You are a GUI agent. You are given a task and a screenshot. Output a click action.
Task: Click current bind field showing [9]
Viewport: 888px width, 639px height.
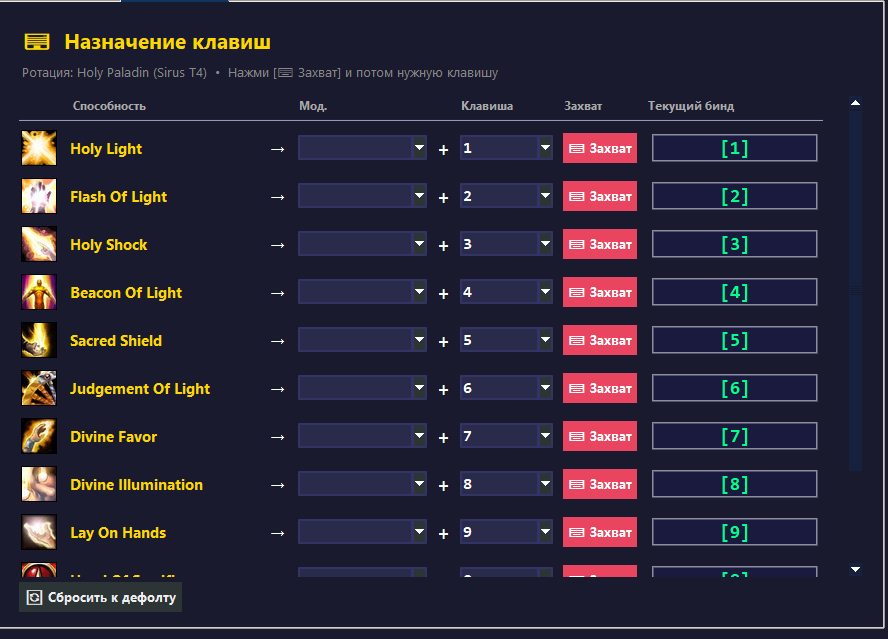(735, 532)
